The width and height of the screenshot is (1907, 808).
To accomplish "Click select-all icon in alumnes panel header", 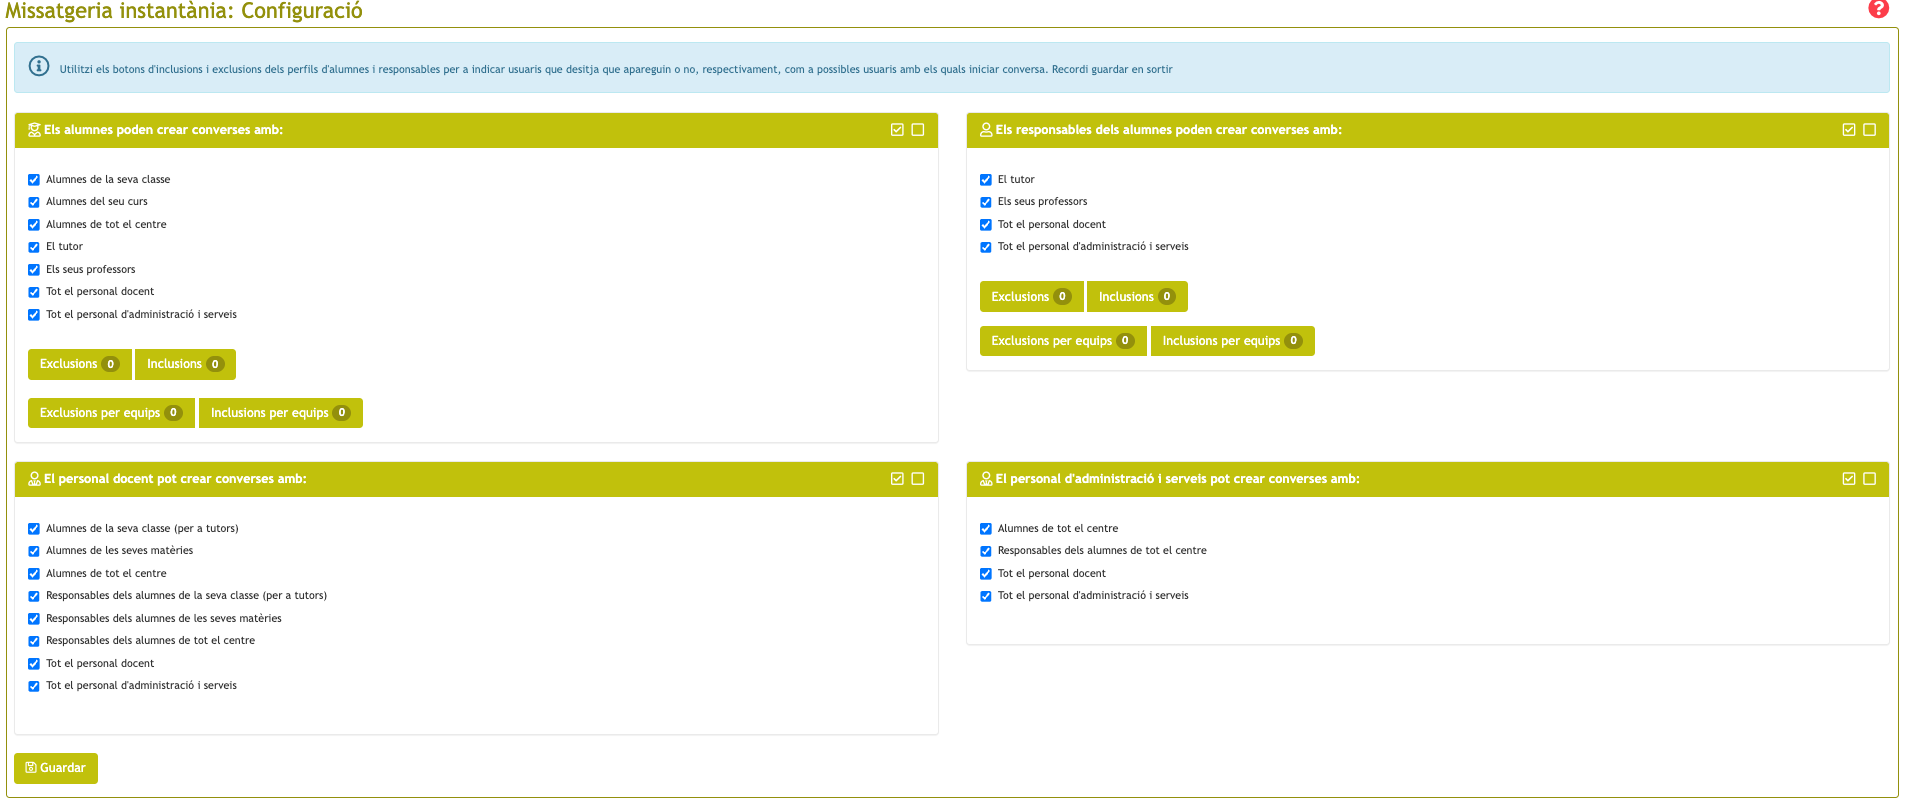I will click(x=897, y=130).
